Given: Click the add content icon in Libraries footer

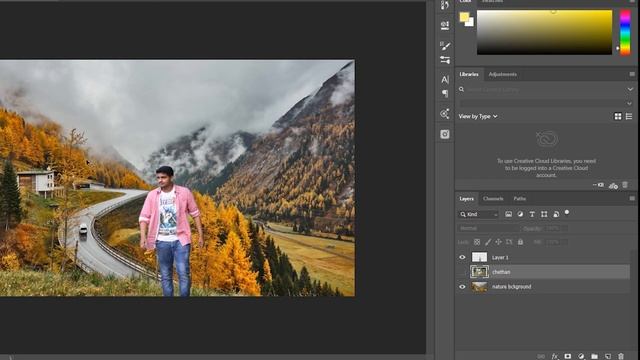Looking at the screenshot, I should click(599, 185).
